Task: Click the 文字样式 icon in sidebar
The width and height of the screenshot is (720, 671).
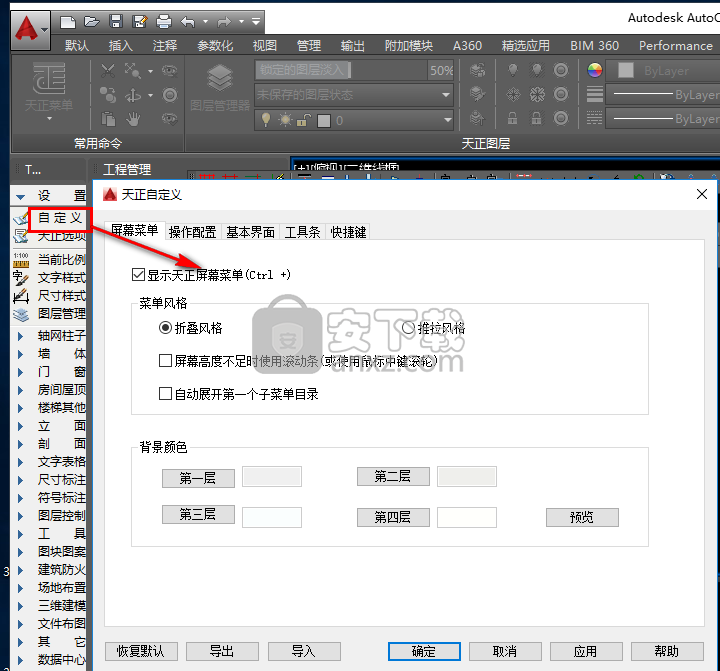Action: [21, 278]
